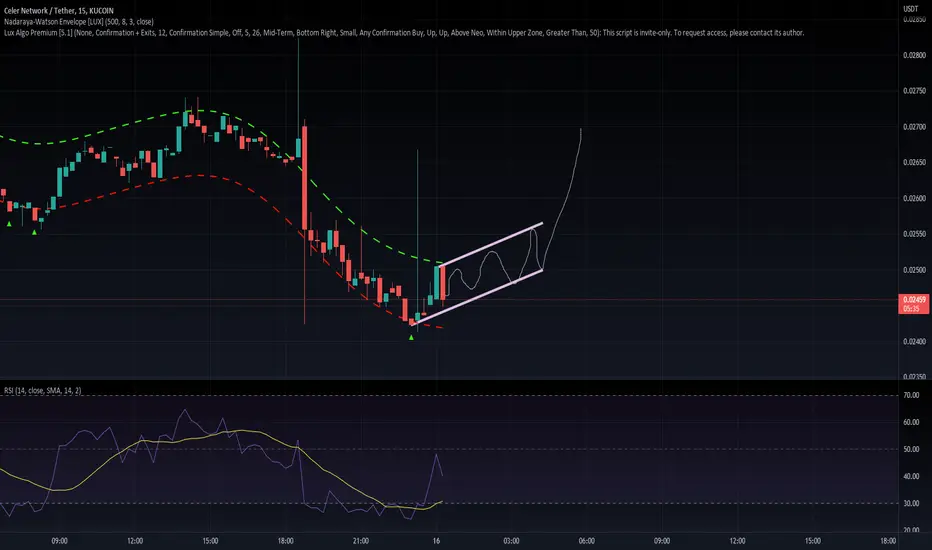Click the 0.02700 price axis label
The image size is (932, 550).
pyautogui.click(x=914, y=127)
